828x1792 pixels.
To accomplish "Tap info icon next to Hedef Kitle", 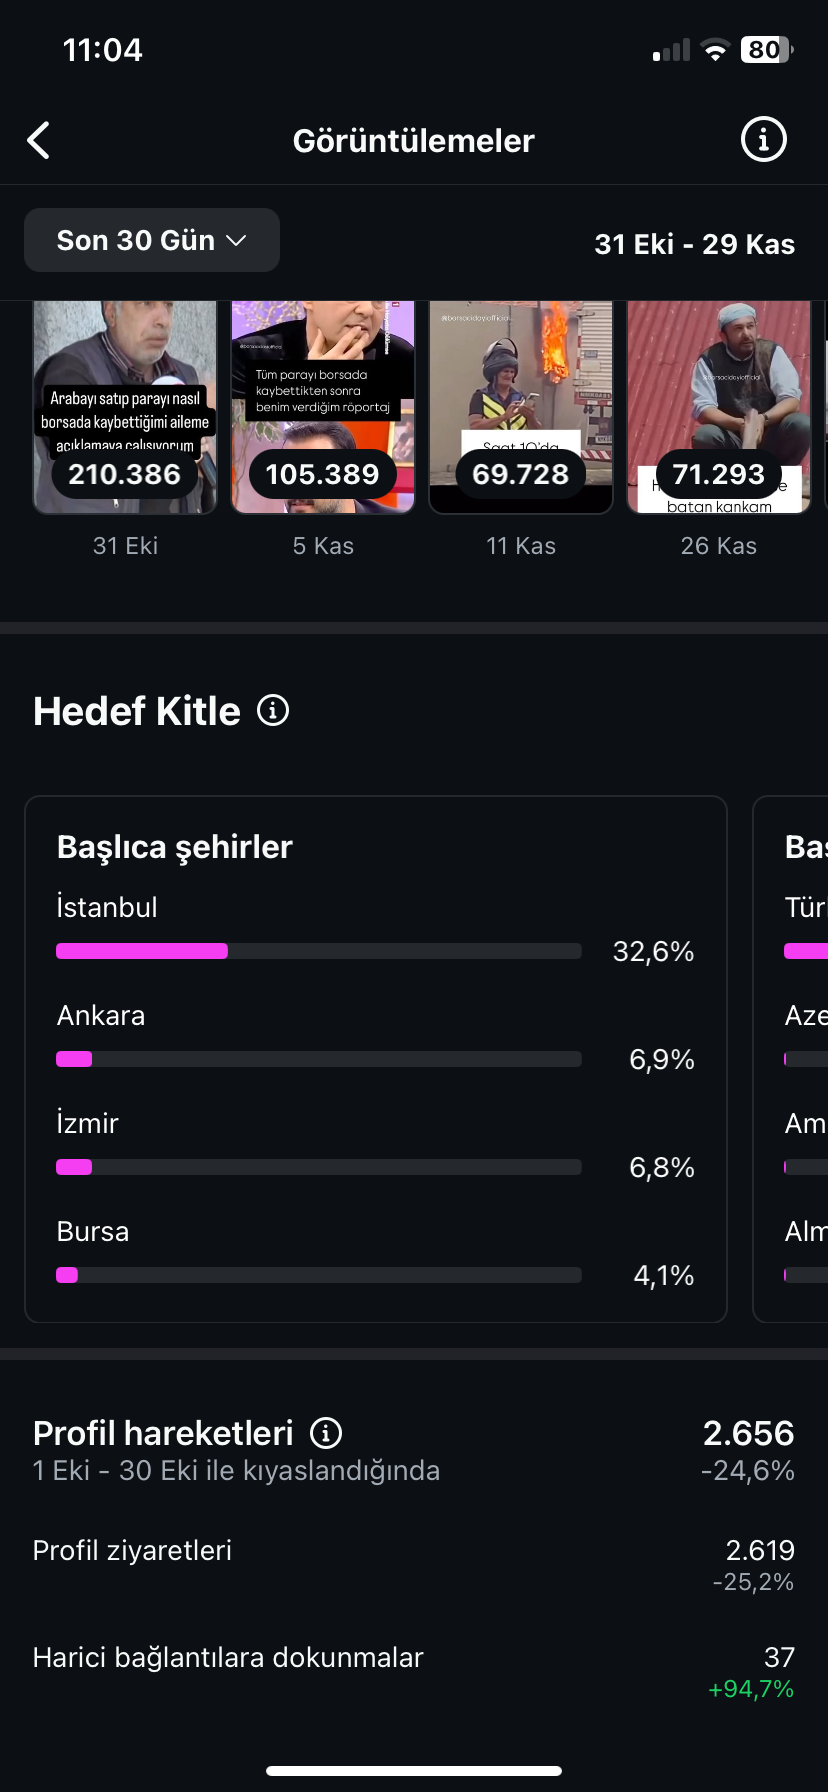I will (x=273, y=711).
